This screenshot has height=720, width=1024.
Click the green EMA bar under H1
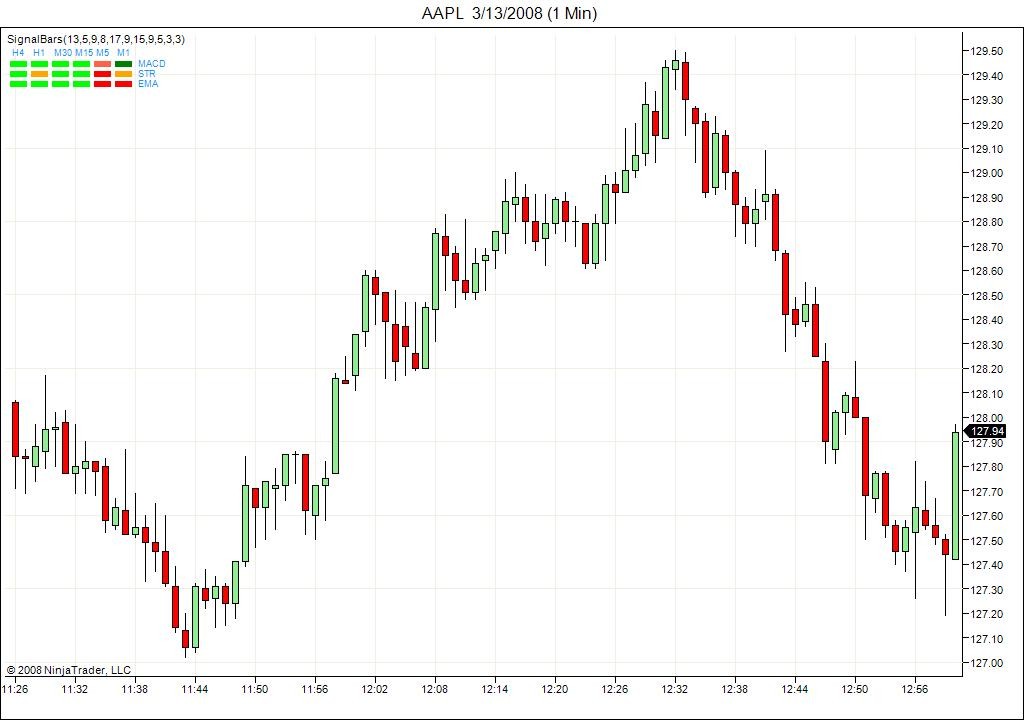40,84
